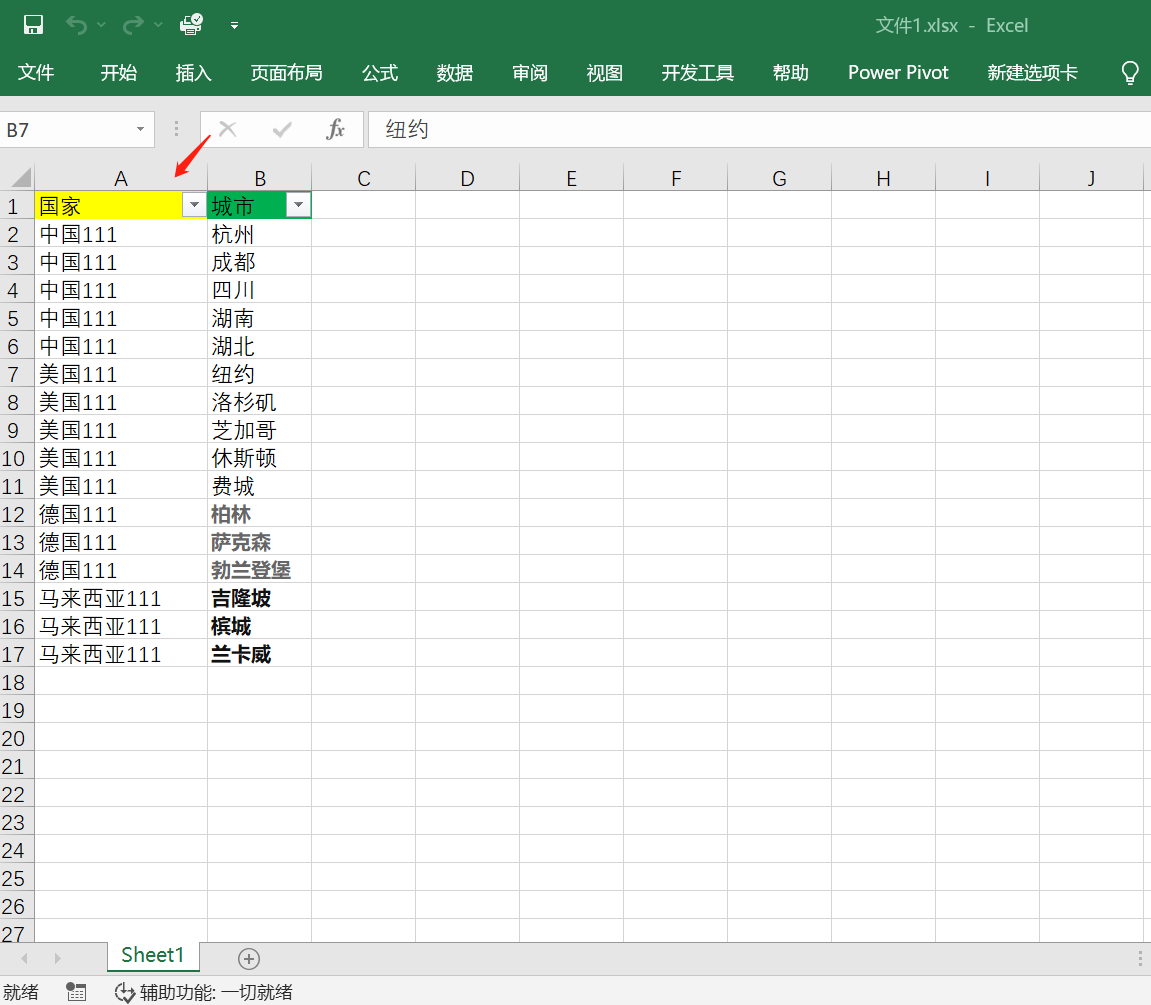Click the lightbulb Tell Me icon

point(1130,73)
